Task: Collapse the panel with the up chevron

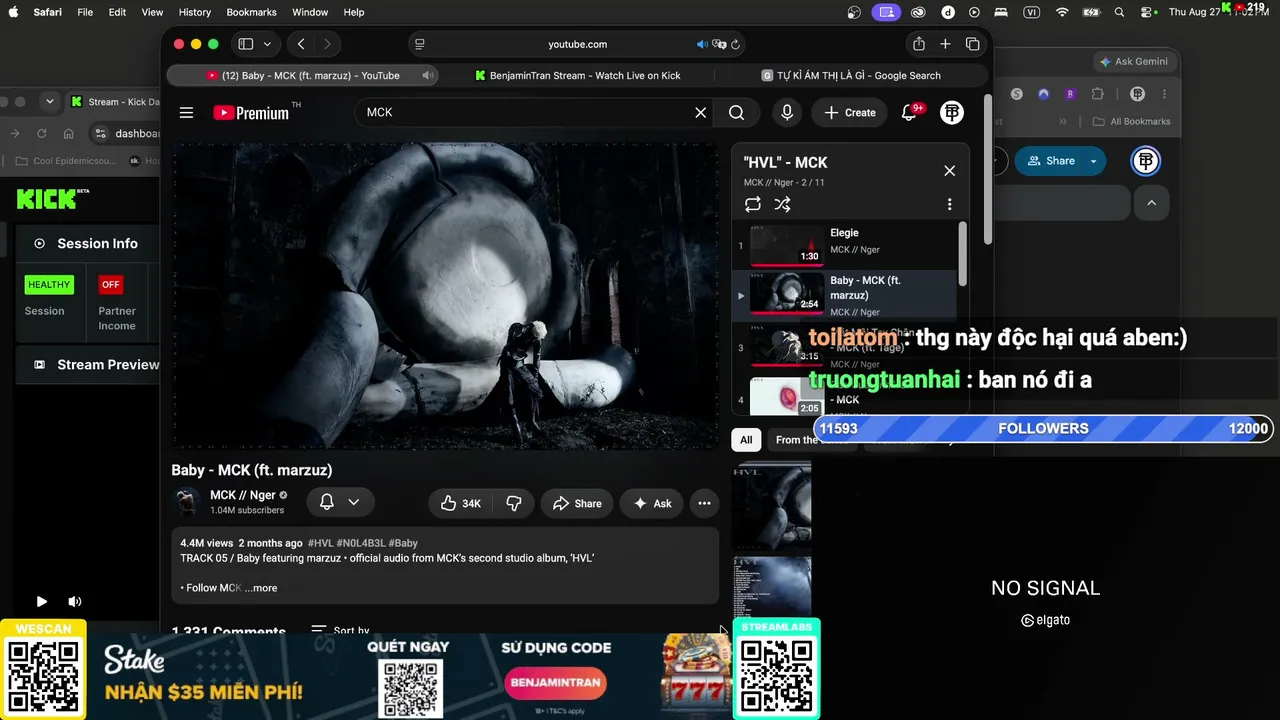Action: point(1151,203)
